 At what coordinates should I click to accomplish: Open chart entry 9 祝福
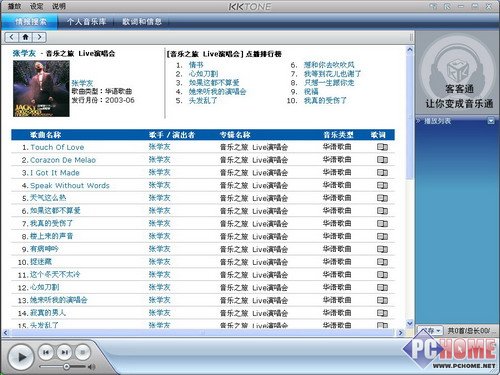point(311,91)
